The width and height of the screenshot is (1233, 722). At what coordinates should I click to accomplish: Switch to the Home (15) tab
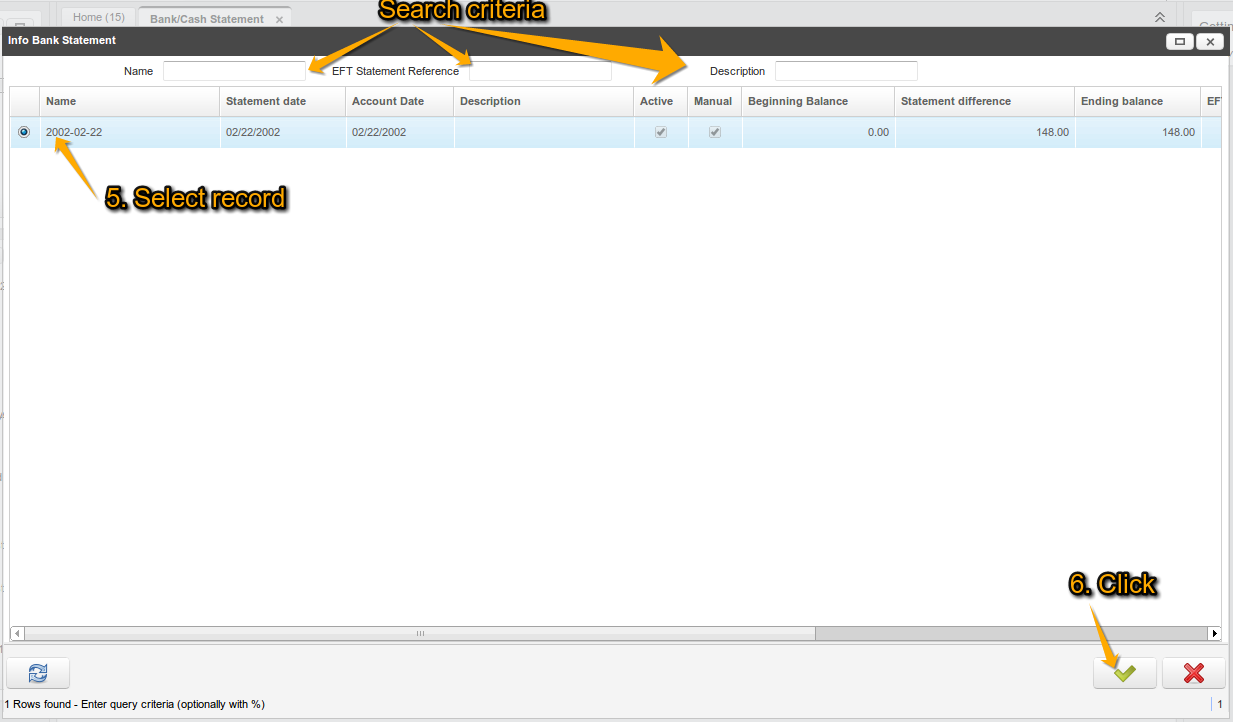point(98,18)
